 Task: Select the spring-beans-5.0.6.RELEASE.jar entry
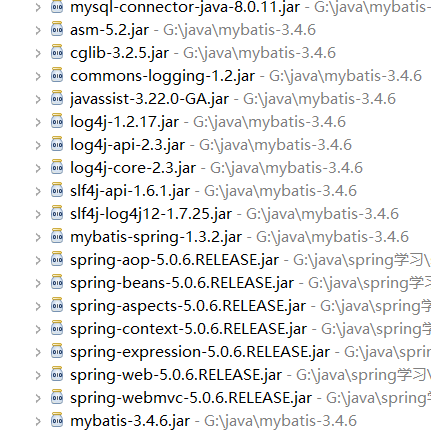[182, 283]
